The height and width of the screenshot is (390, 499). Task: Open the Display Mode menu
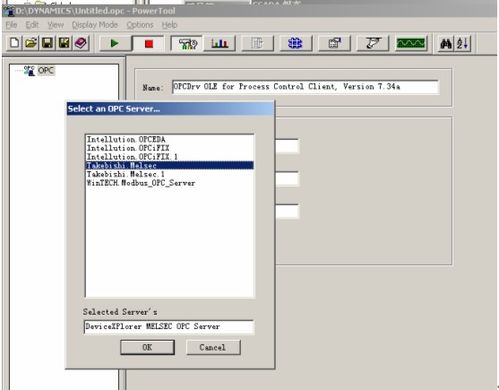click(x=95, y=25)
